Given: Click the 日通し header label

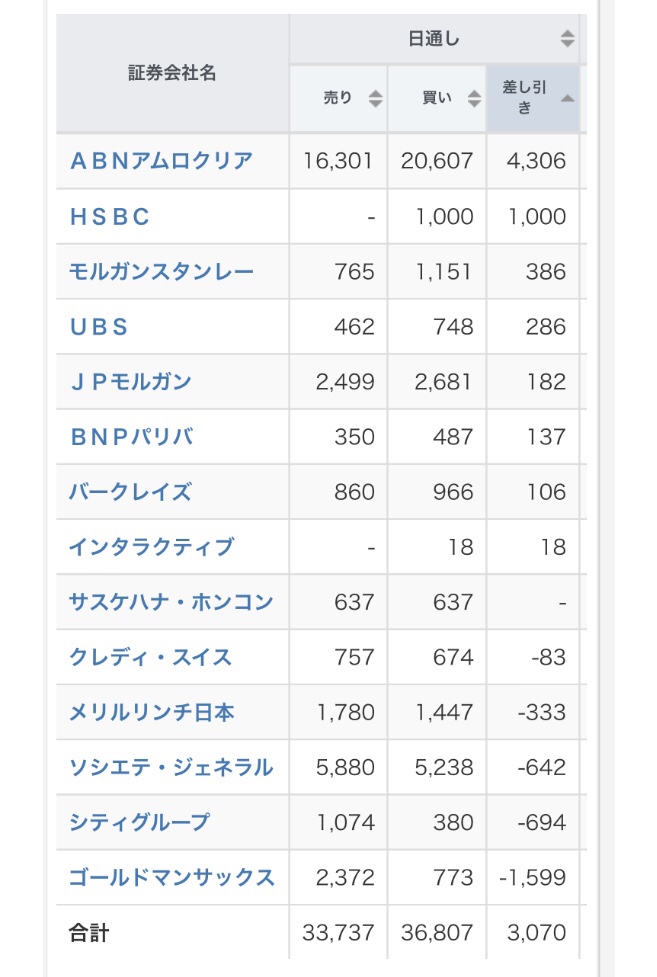Looking at the screenshot, I should (434, 39).
